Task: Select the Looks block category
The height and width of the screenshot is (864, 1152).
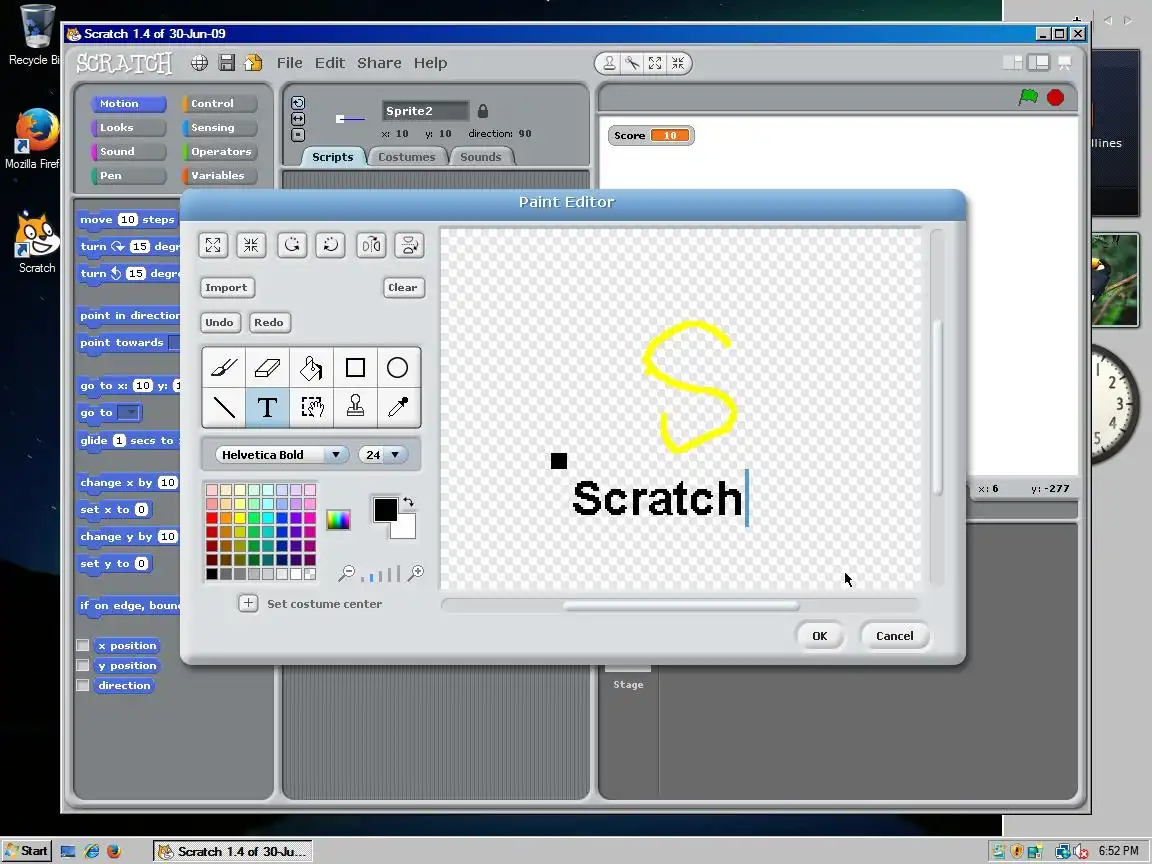Action: point(128,127)
